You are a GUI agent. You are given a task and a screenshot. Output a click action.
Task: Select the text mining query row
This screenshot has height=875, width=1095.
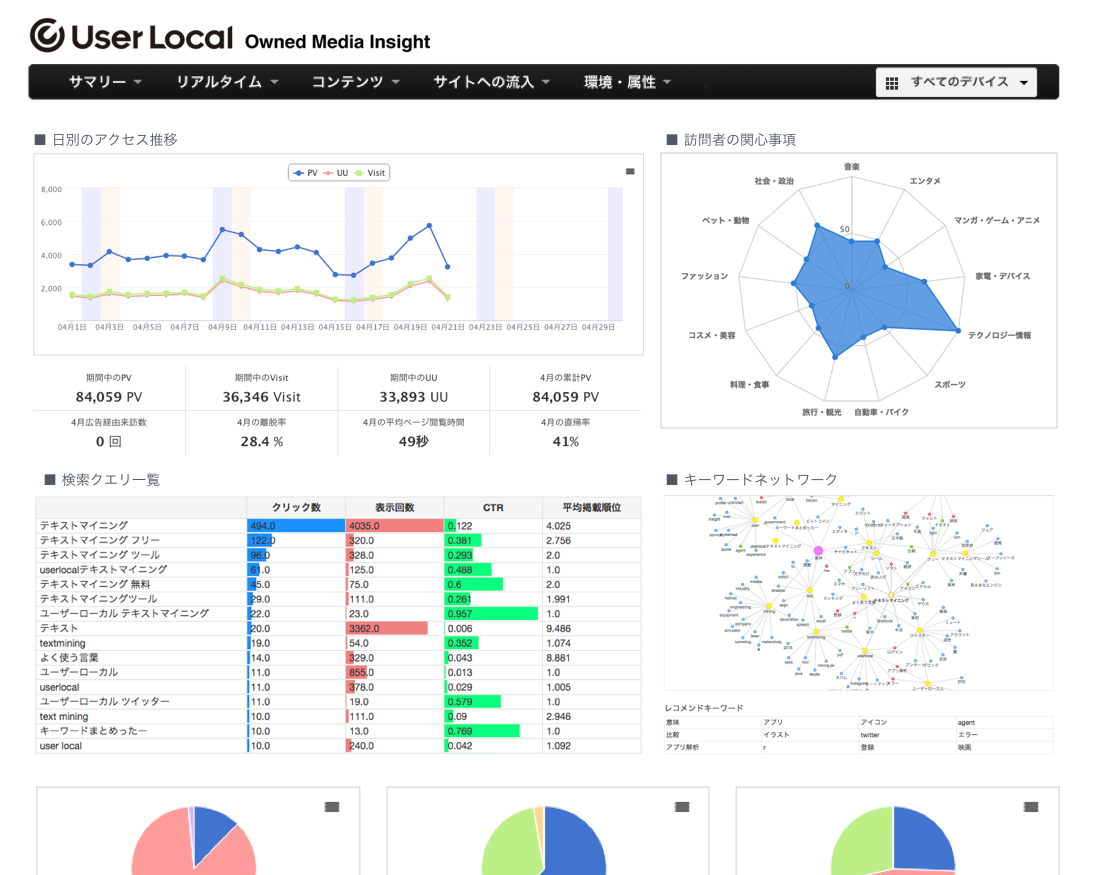coord(338,716)
